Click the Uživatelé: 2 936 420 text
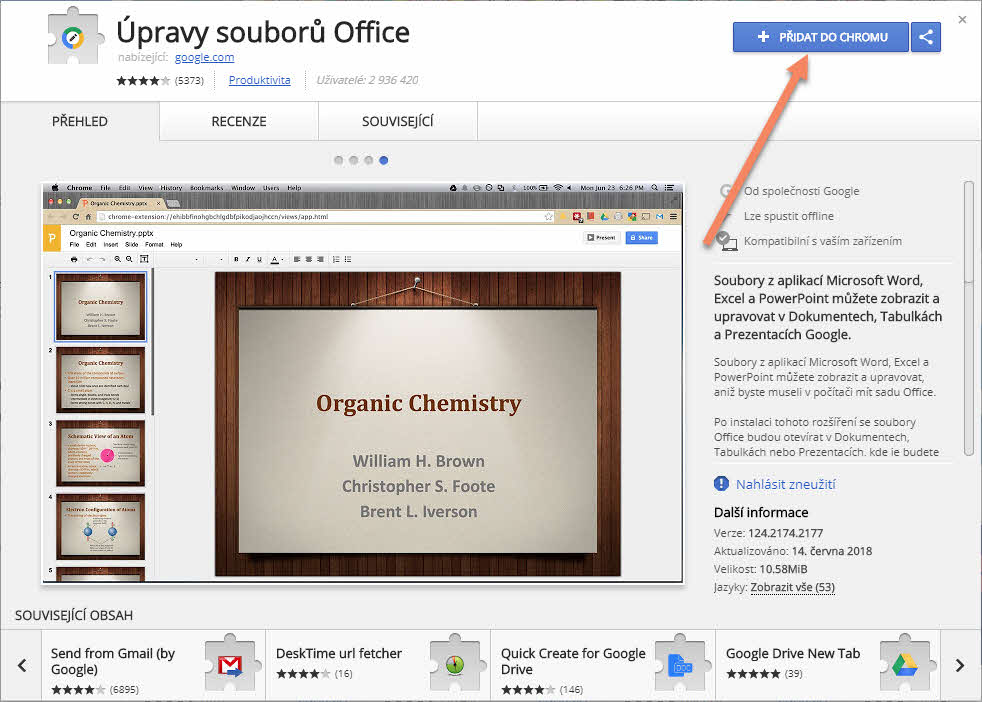982x702 pixels. click(367, 80)
